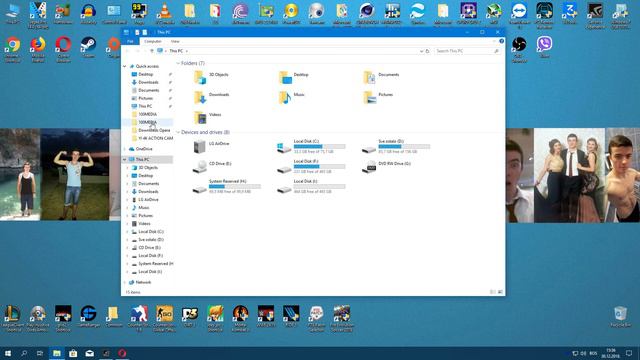Screen dimensions: 640x360
Task: Launch Audacity from the desktop
Action: click(x=88, y=14)
